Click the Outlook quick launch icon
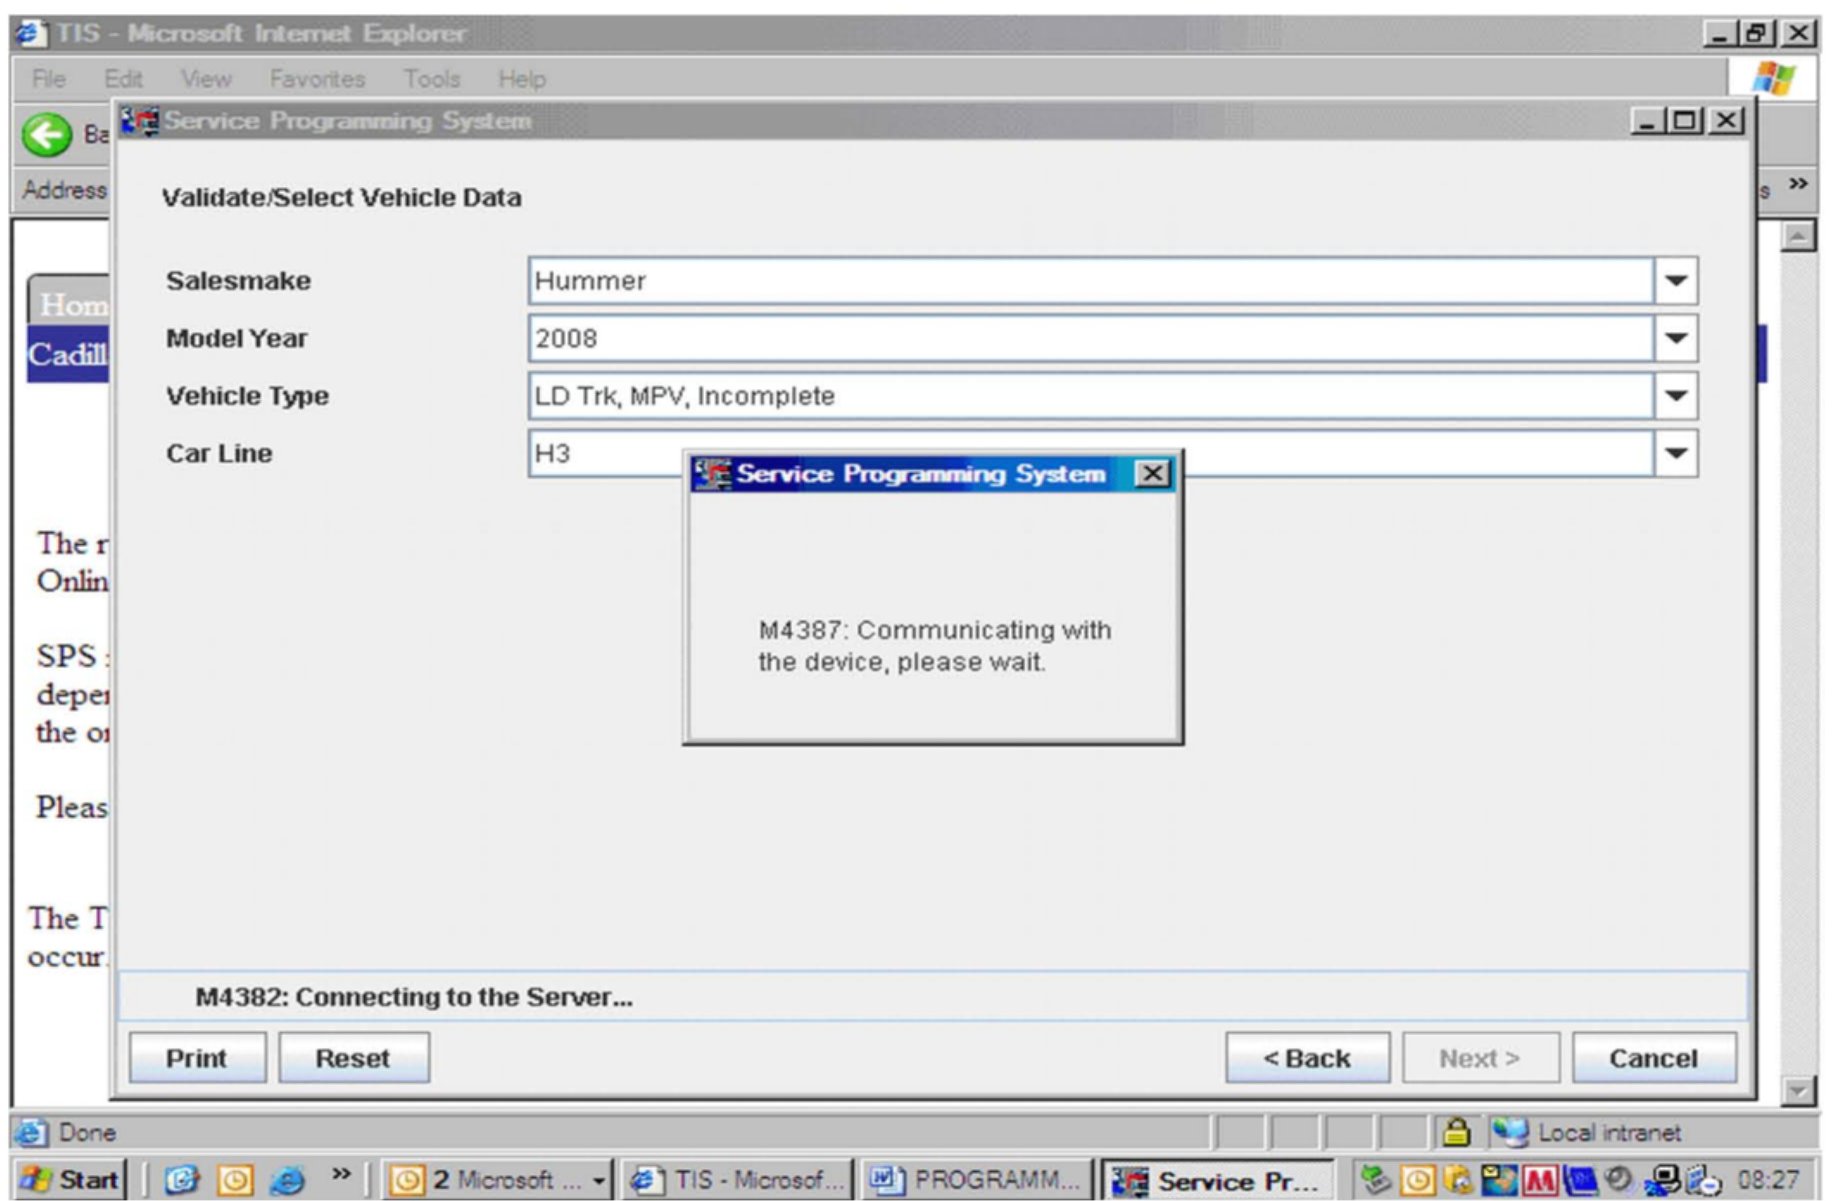1837x1201 pixels. point(235,1180)
